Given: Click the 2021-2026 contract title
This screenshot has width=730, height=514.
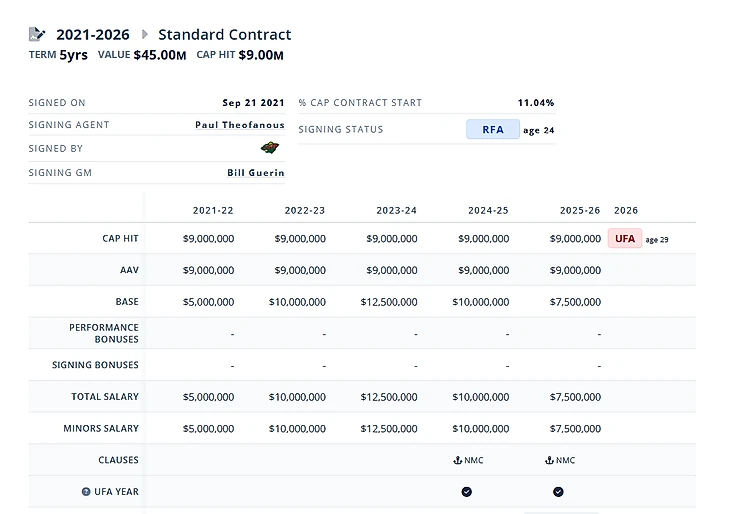Looking at the screenshot, I should [93, 35].
